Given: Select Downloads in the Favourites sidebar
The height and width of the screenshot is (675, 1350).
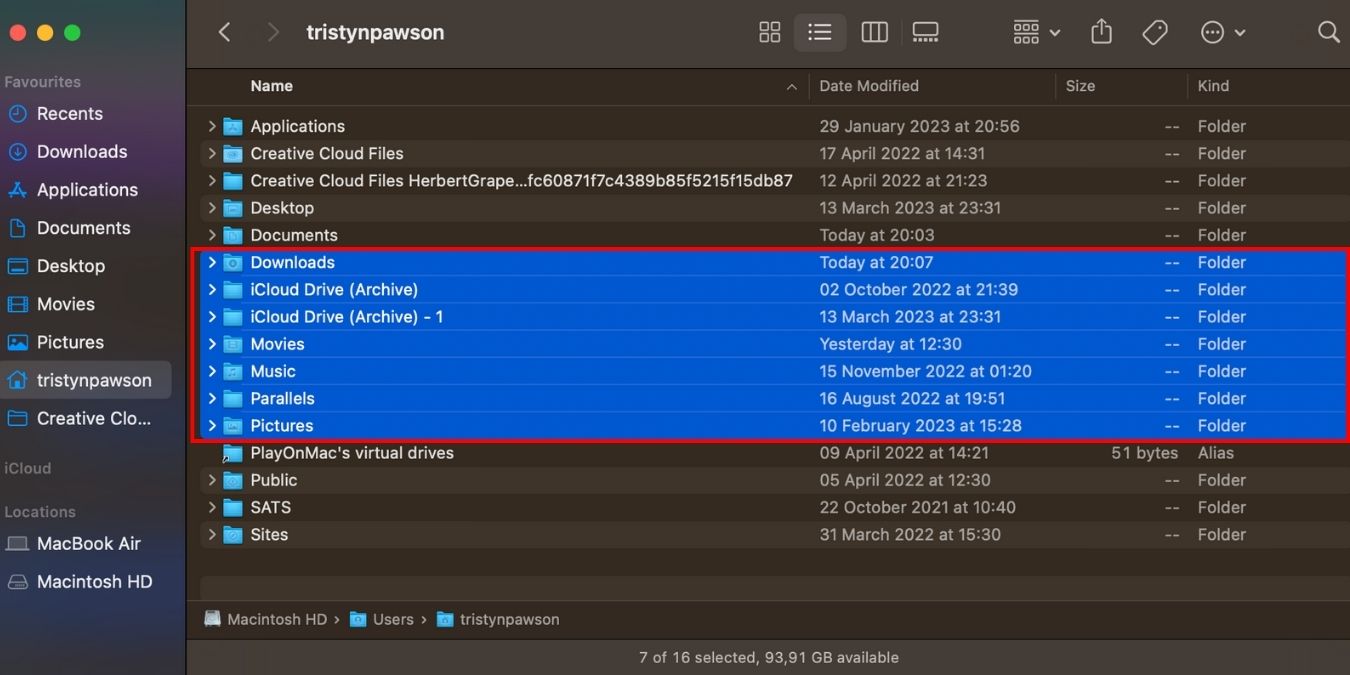Looking at the screenshot, I should 81,151.
